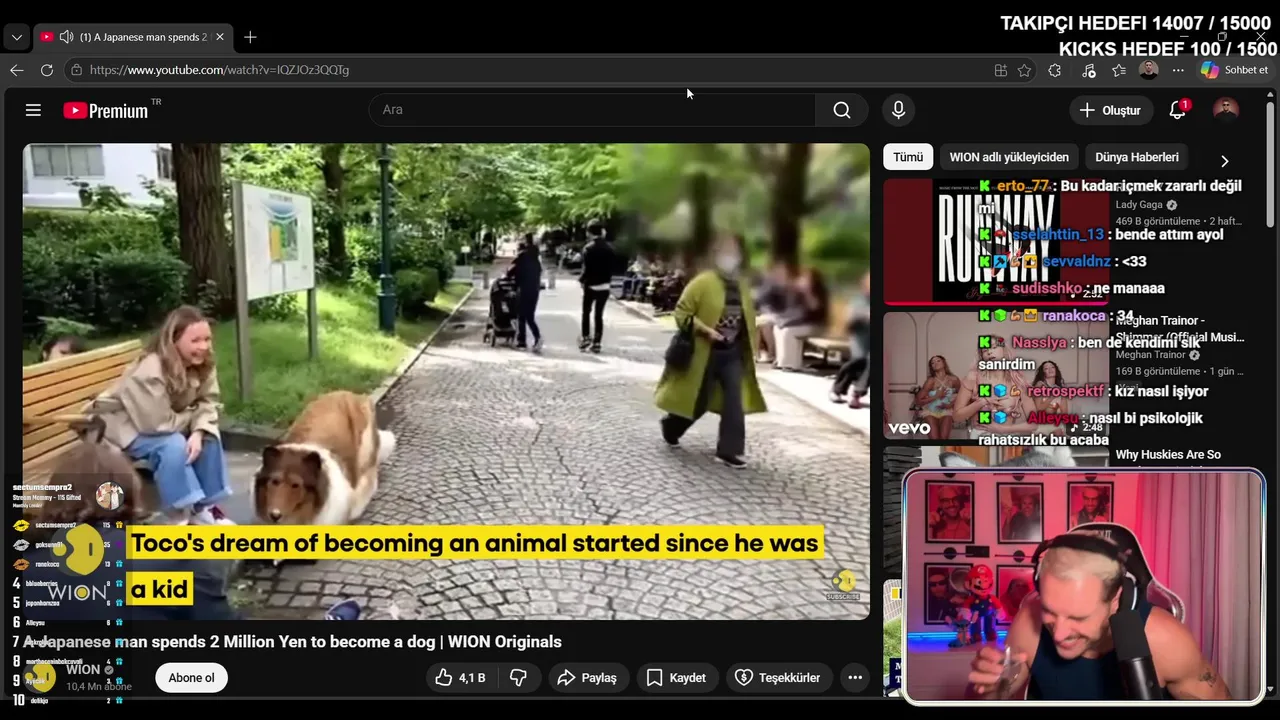Select WION adlı yükleyiciden chip
This screenshot has width=1280, height=720.
pyautogui.click(x=1009, y=157)
